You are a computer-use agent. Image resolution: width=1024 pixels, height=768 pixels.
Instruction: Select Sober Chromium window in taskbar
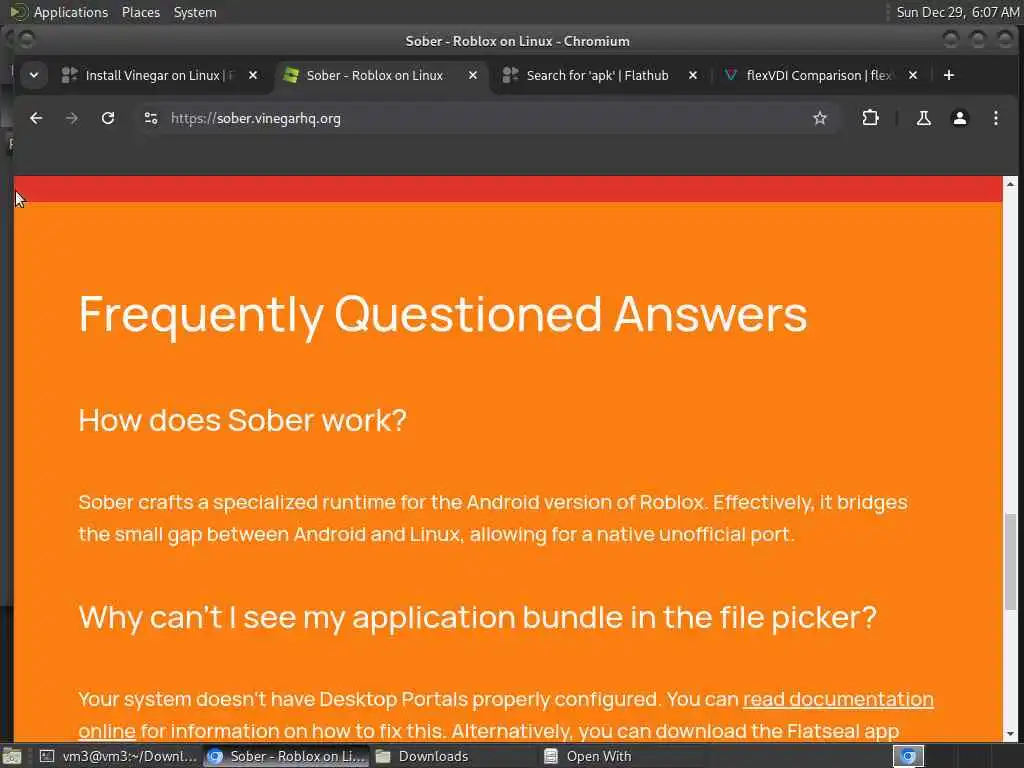tap(286, 756)
